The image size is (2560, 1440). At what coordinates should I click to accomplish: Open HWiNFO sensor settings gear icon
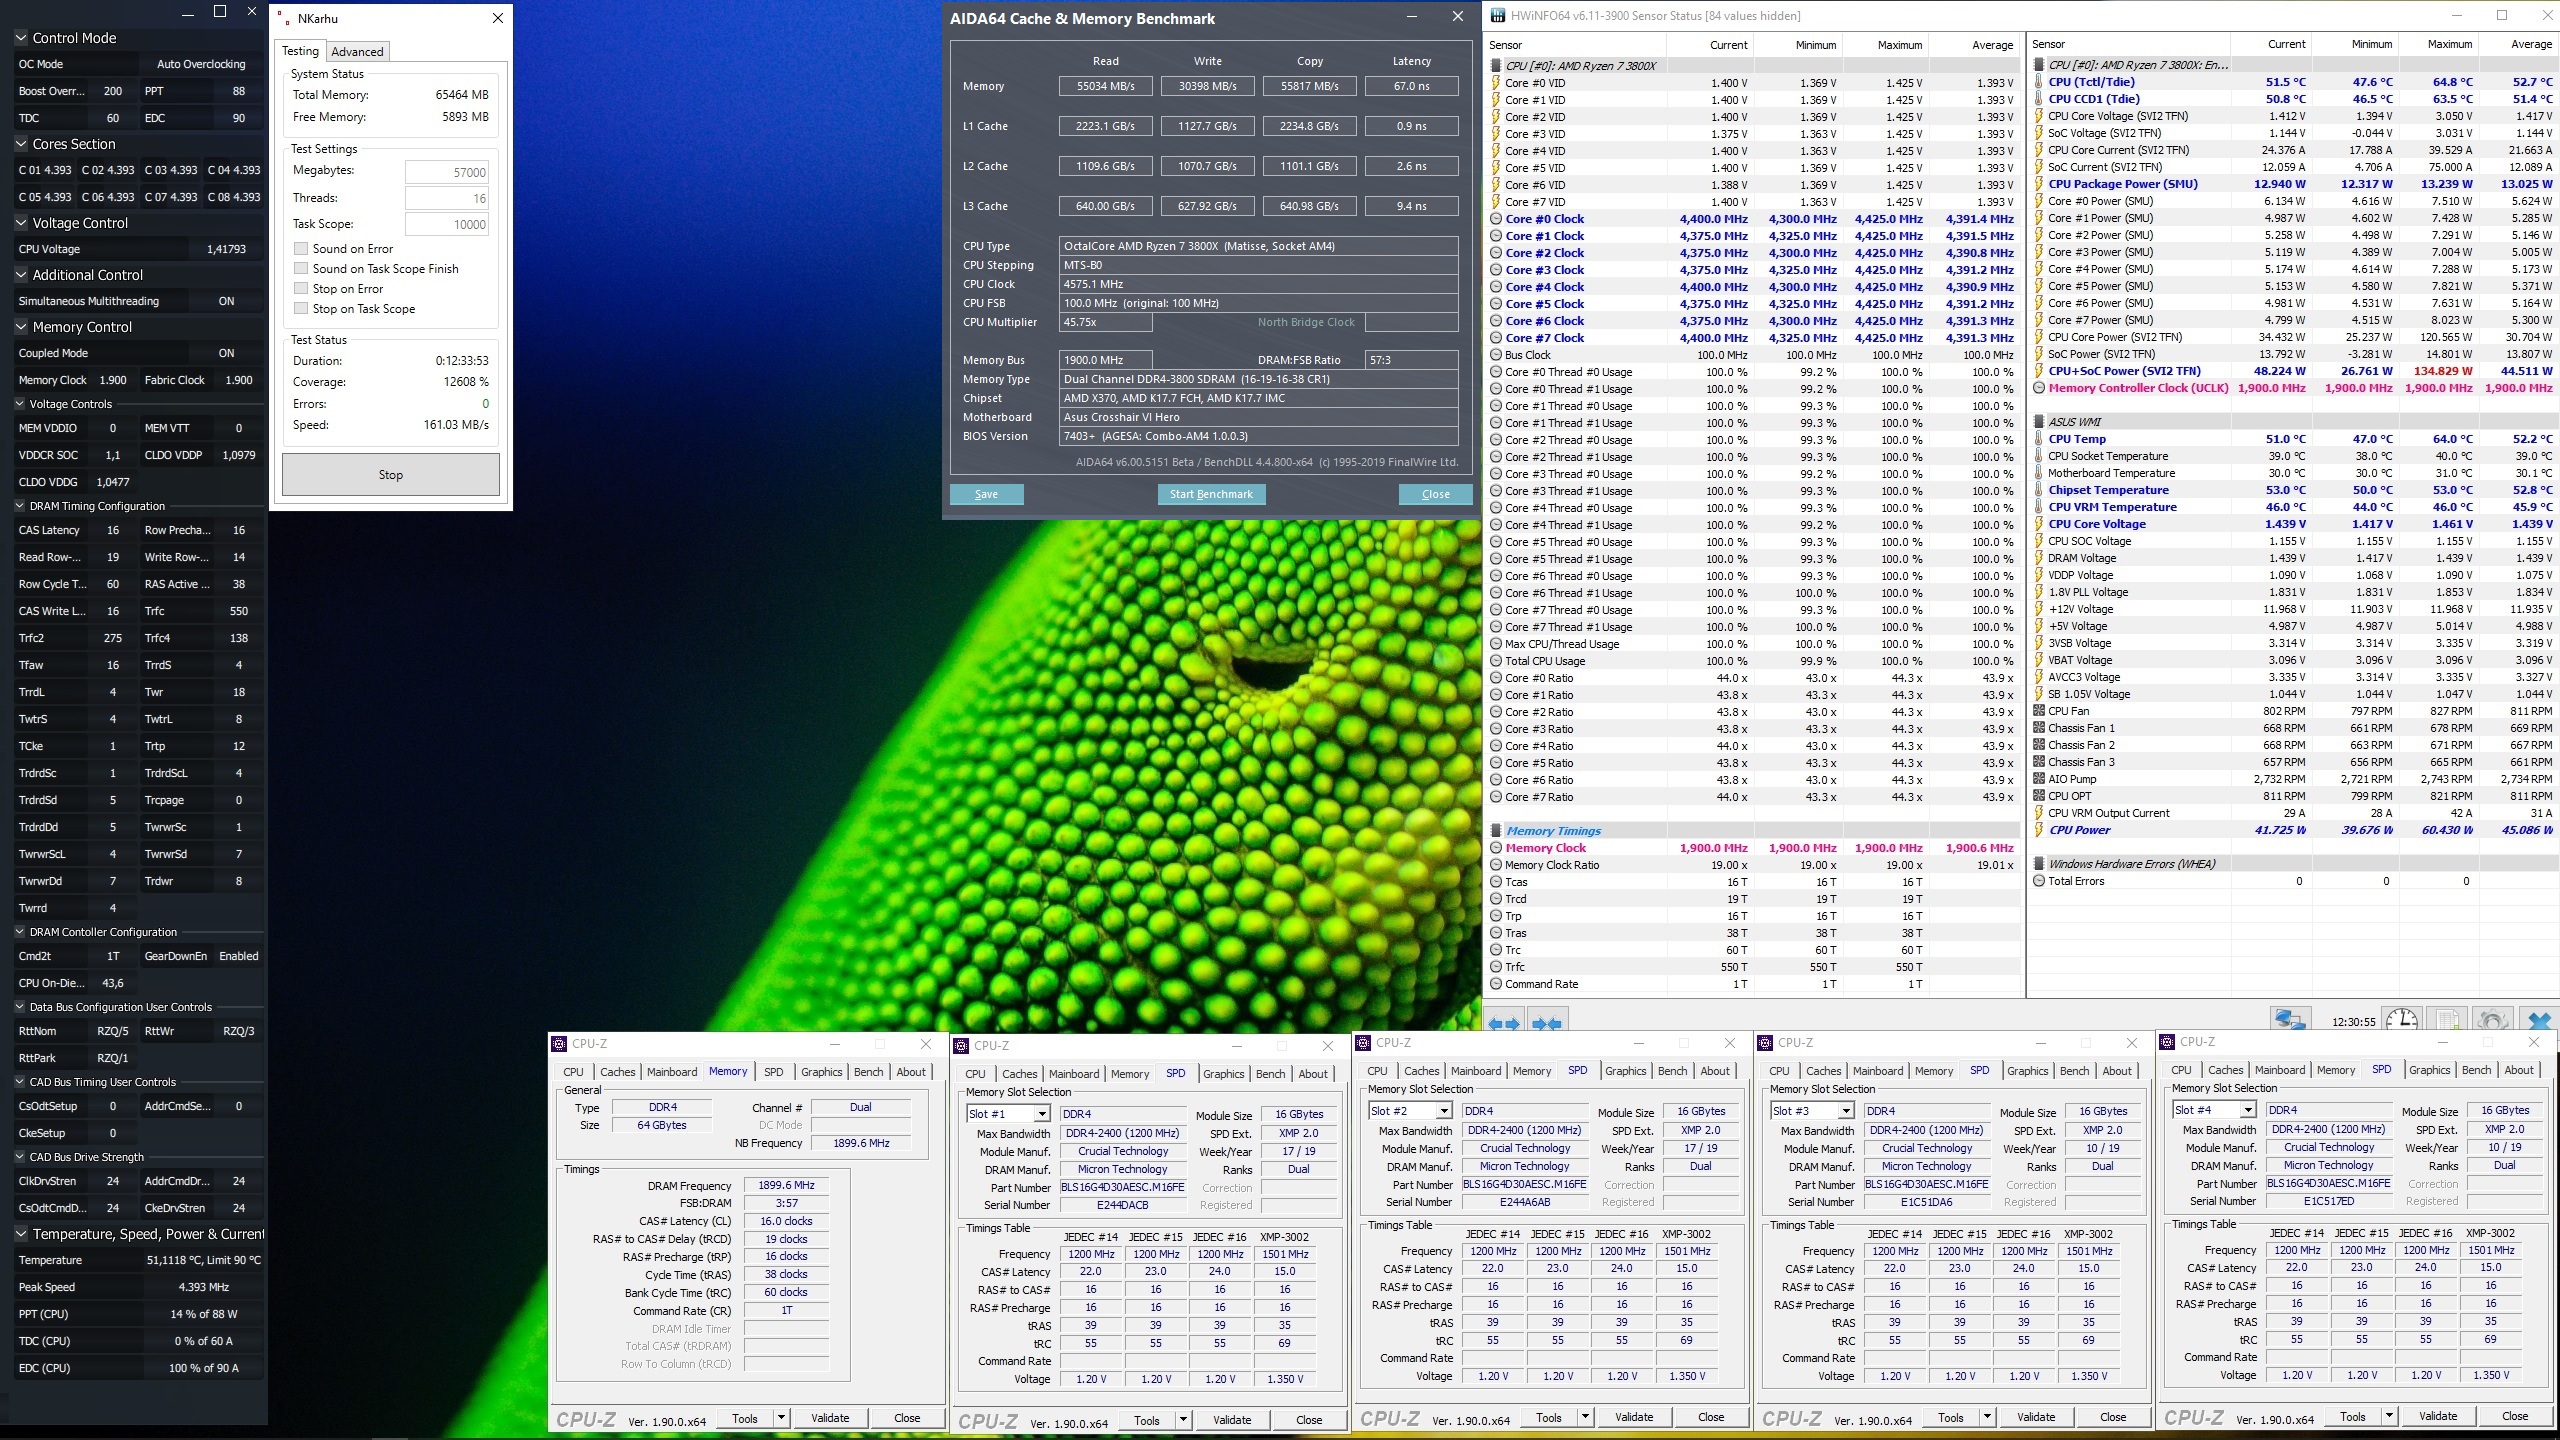(x=2492, y=1020)
